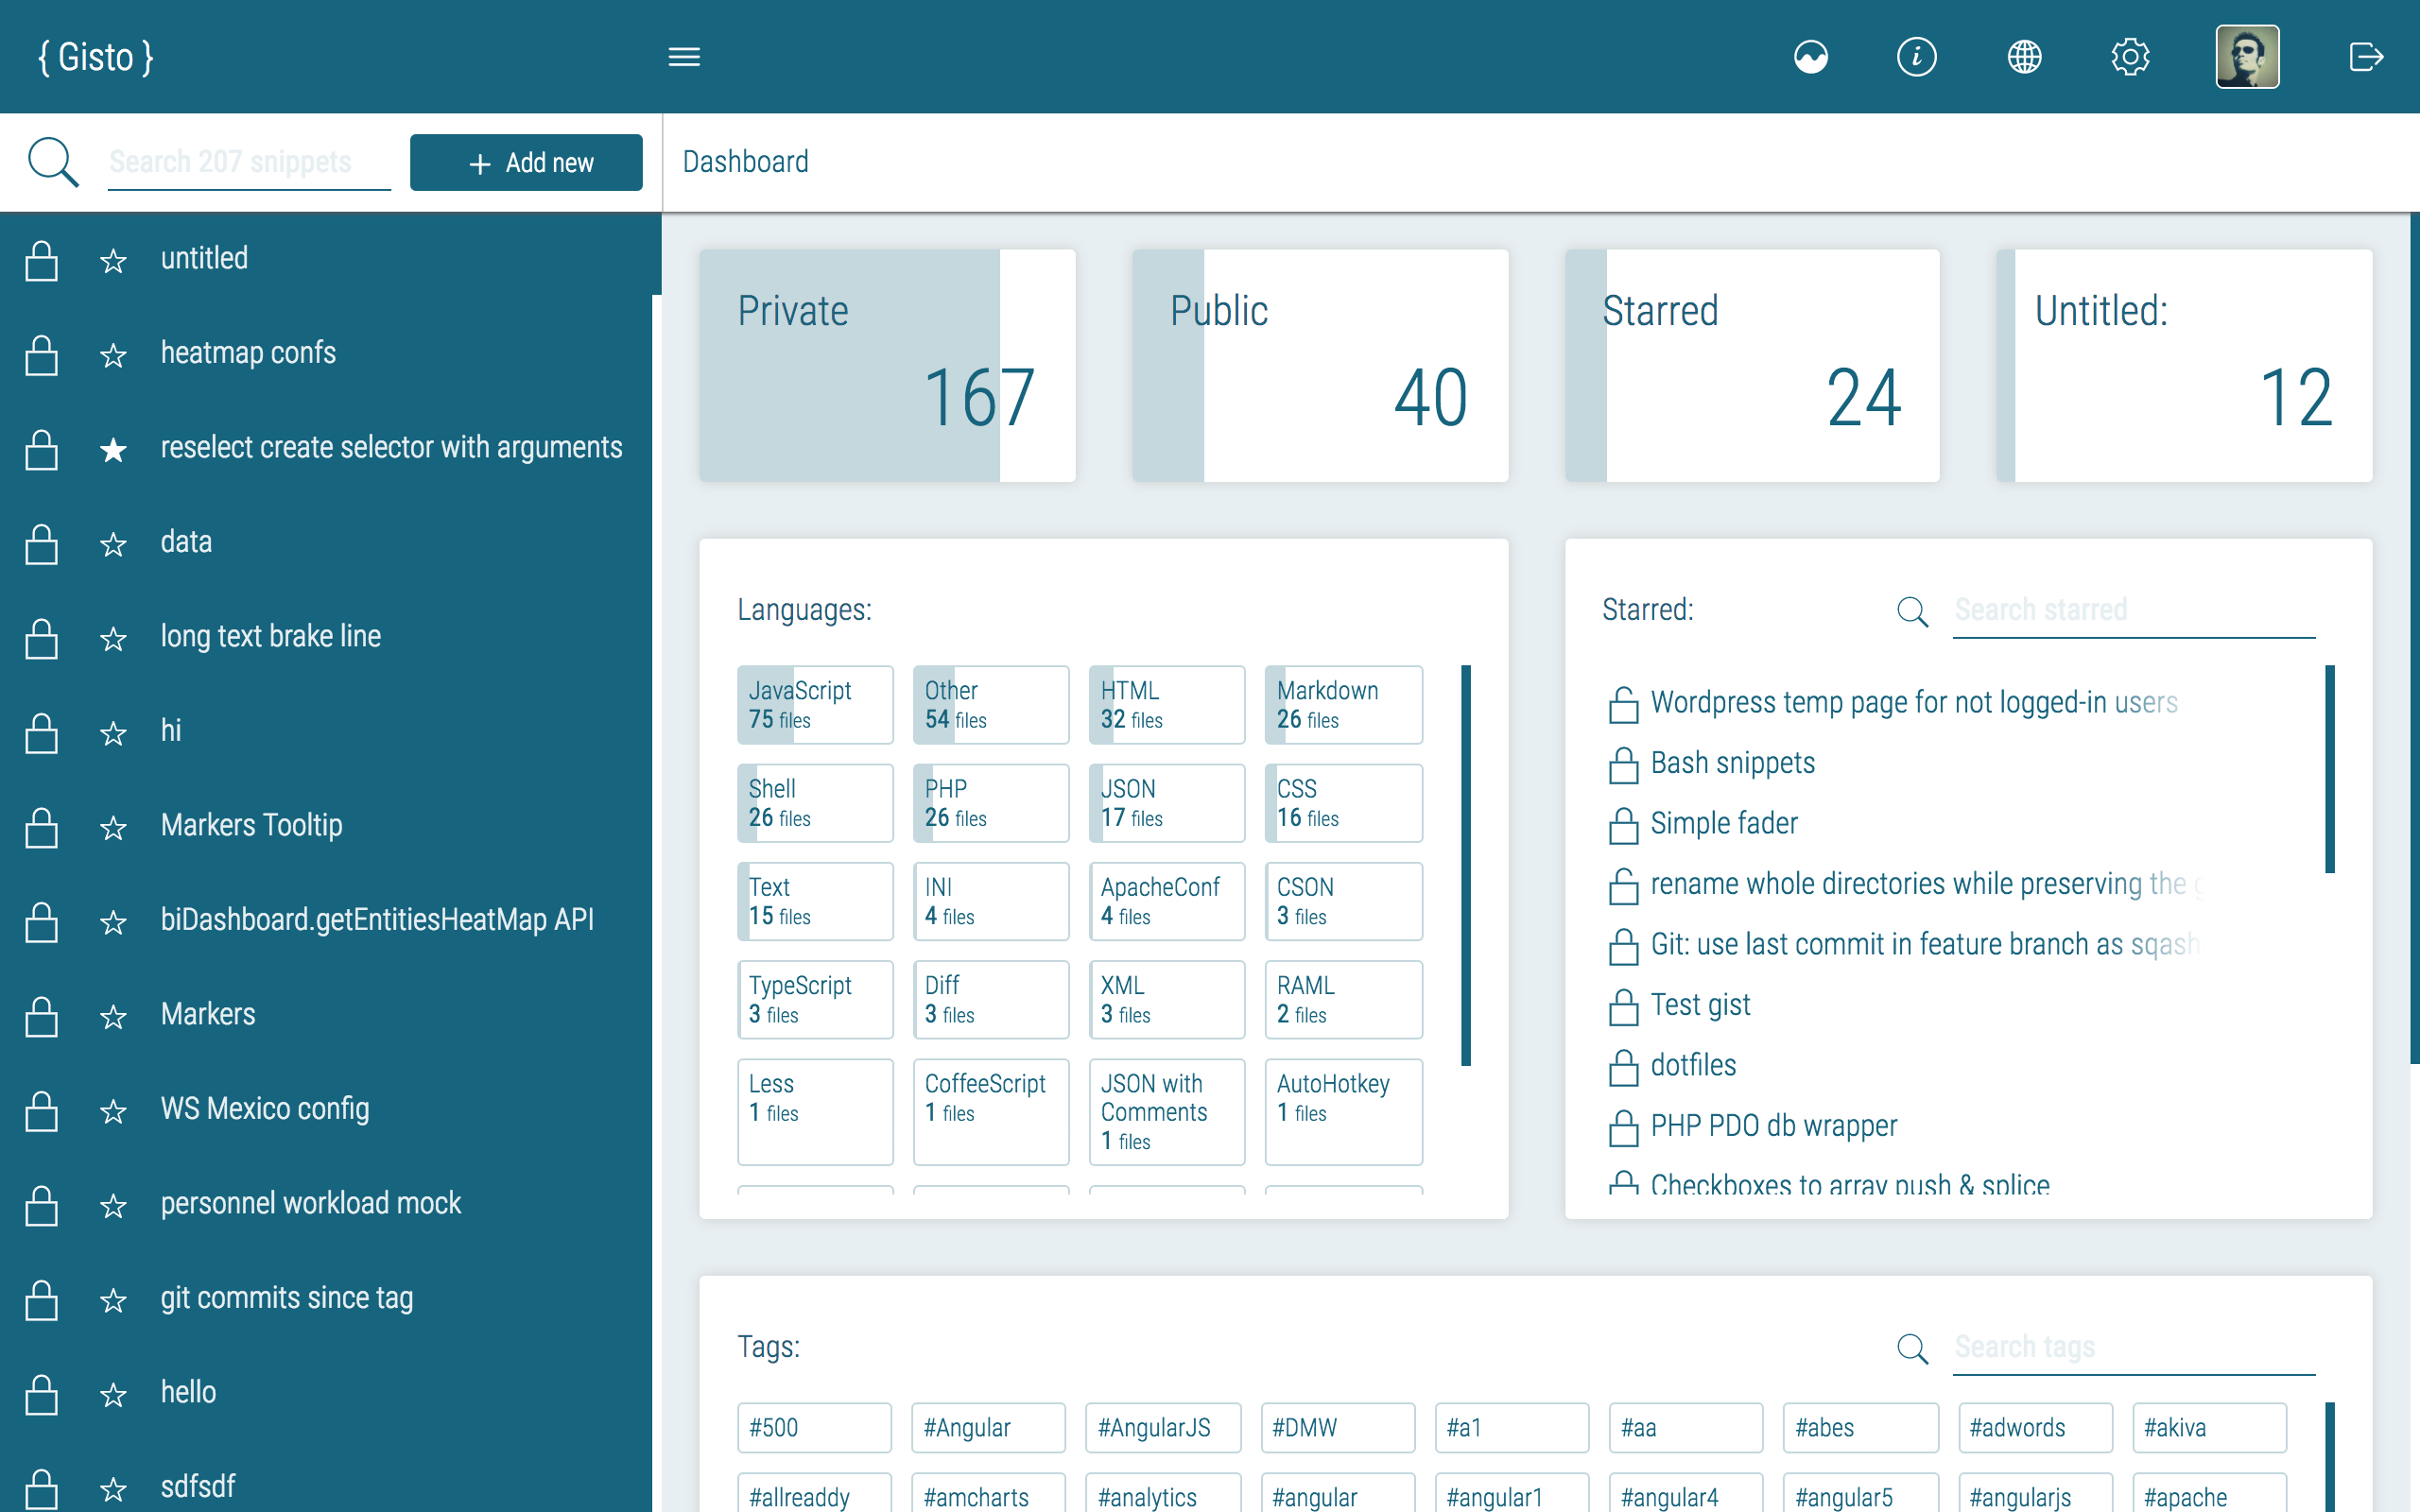Open settings gear icon

click(2130, 57)
